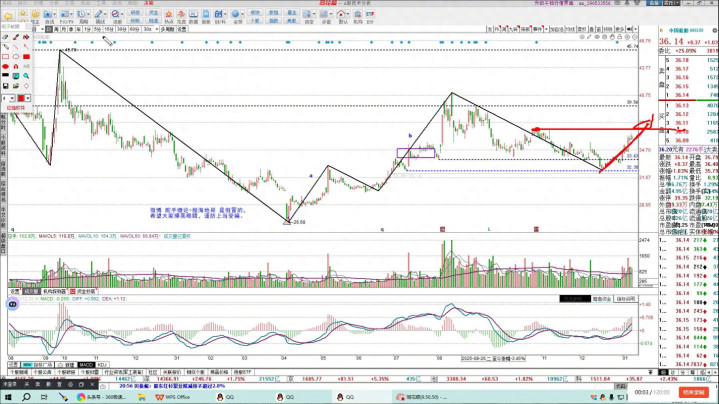
Task: Open the 成交量 indicator tab
Action: coord(31,291)
